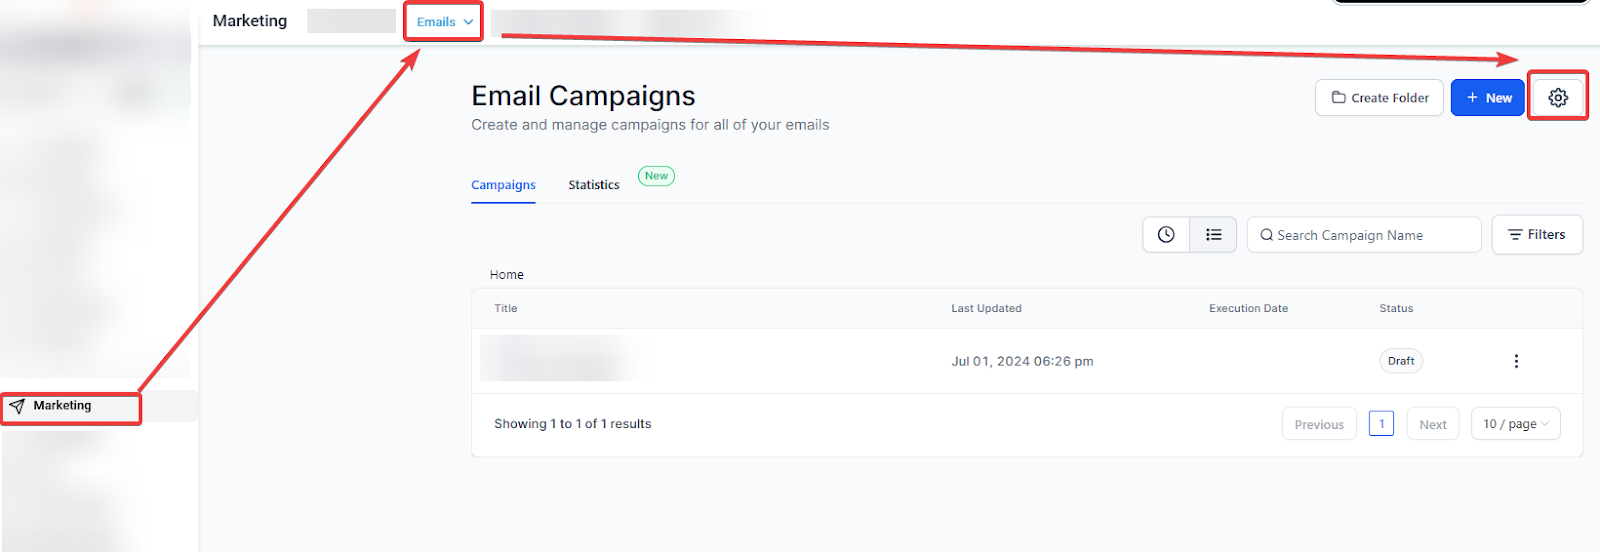Image resolution: width=1600 pixels, height=552 pixels.
Task: Click the magnifier search icon
Action: (1266, 235)
